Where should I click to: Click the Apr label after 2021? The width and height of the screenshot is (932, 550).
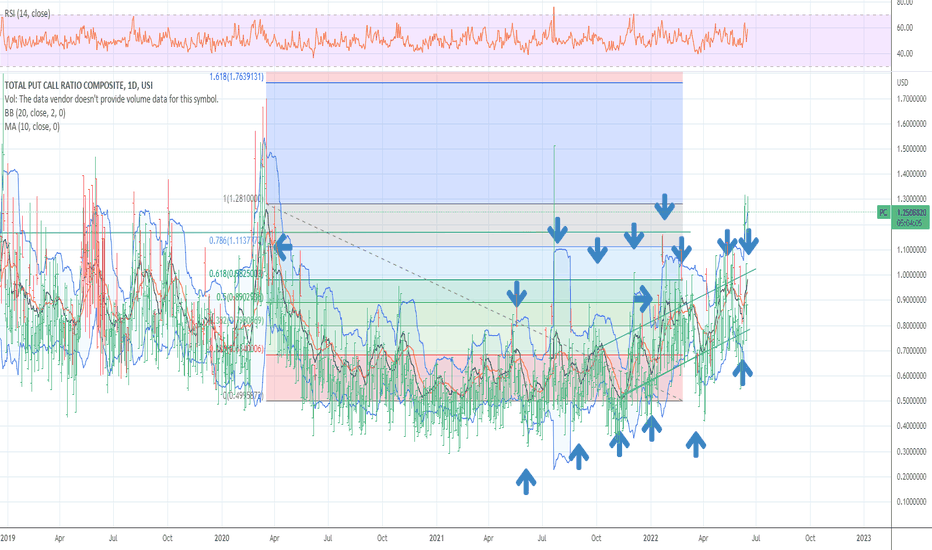(x=488, y=538)
